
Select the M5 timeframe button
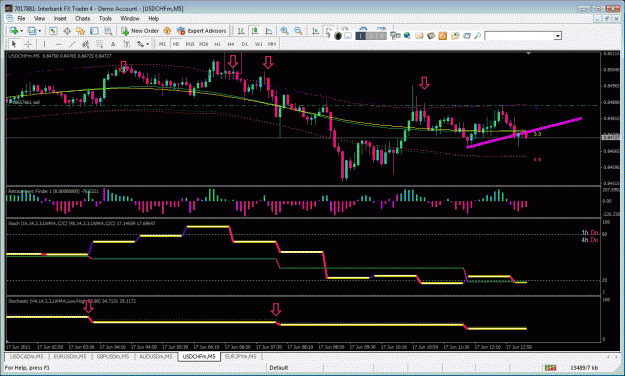(x=176, y=44)
